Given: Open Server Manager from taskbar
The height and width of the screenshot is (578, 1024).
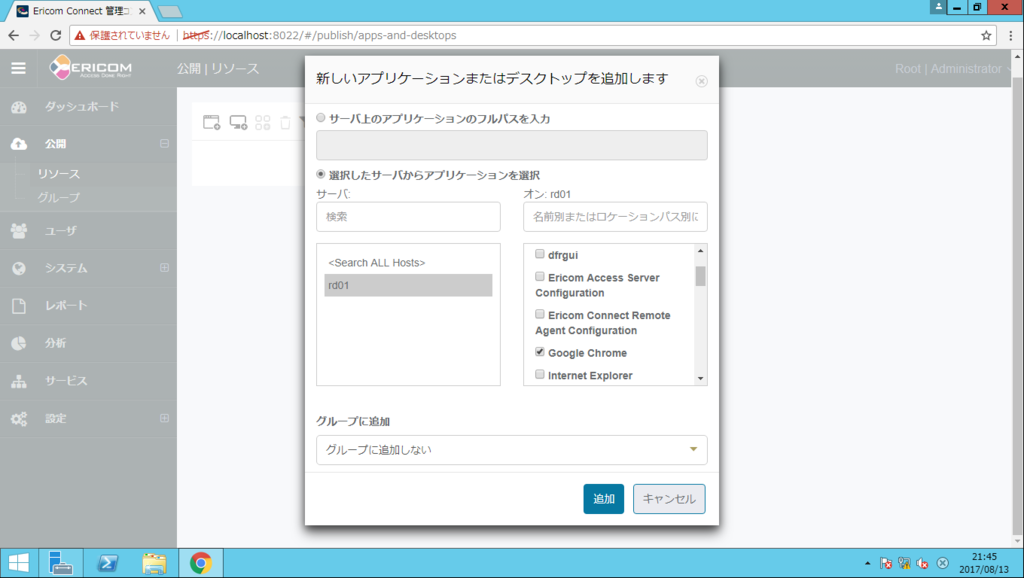Looking at the screenshot, I should coord(60,563).
